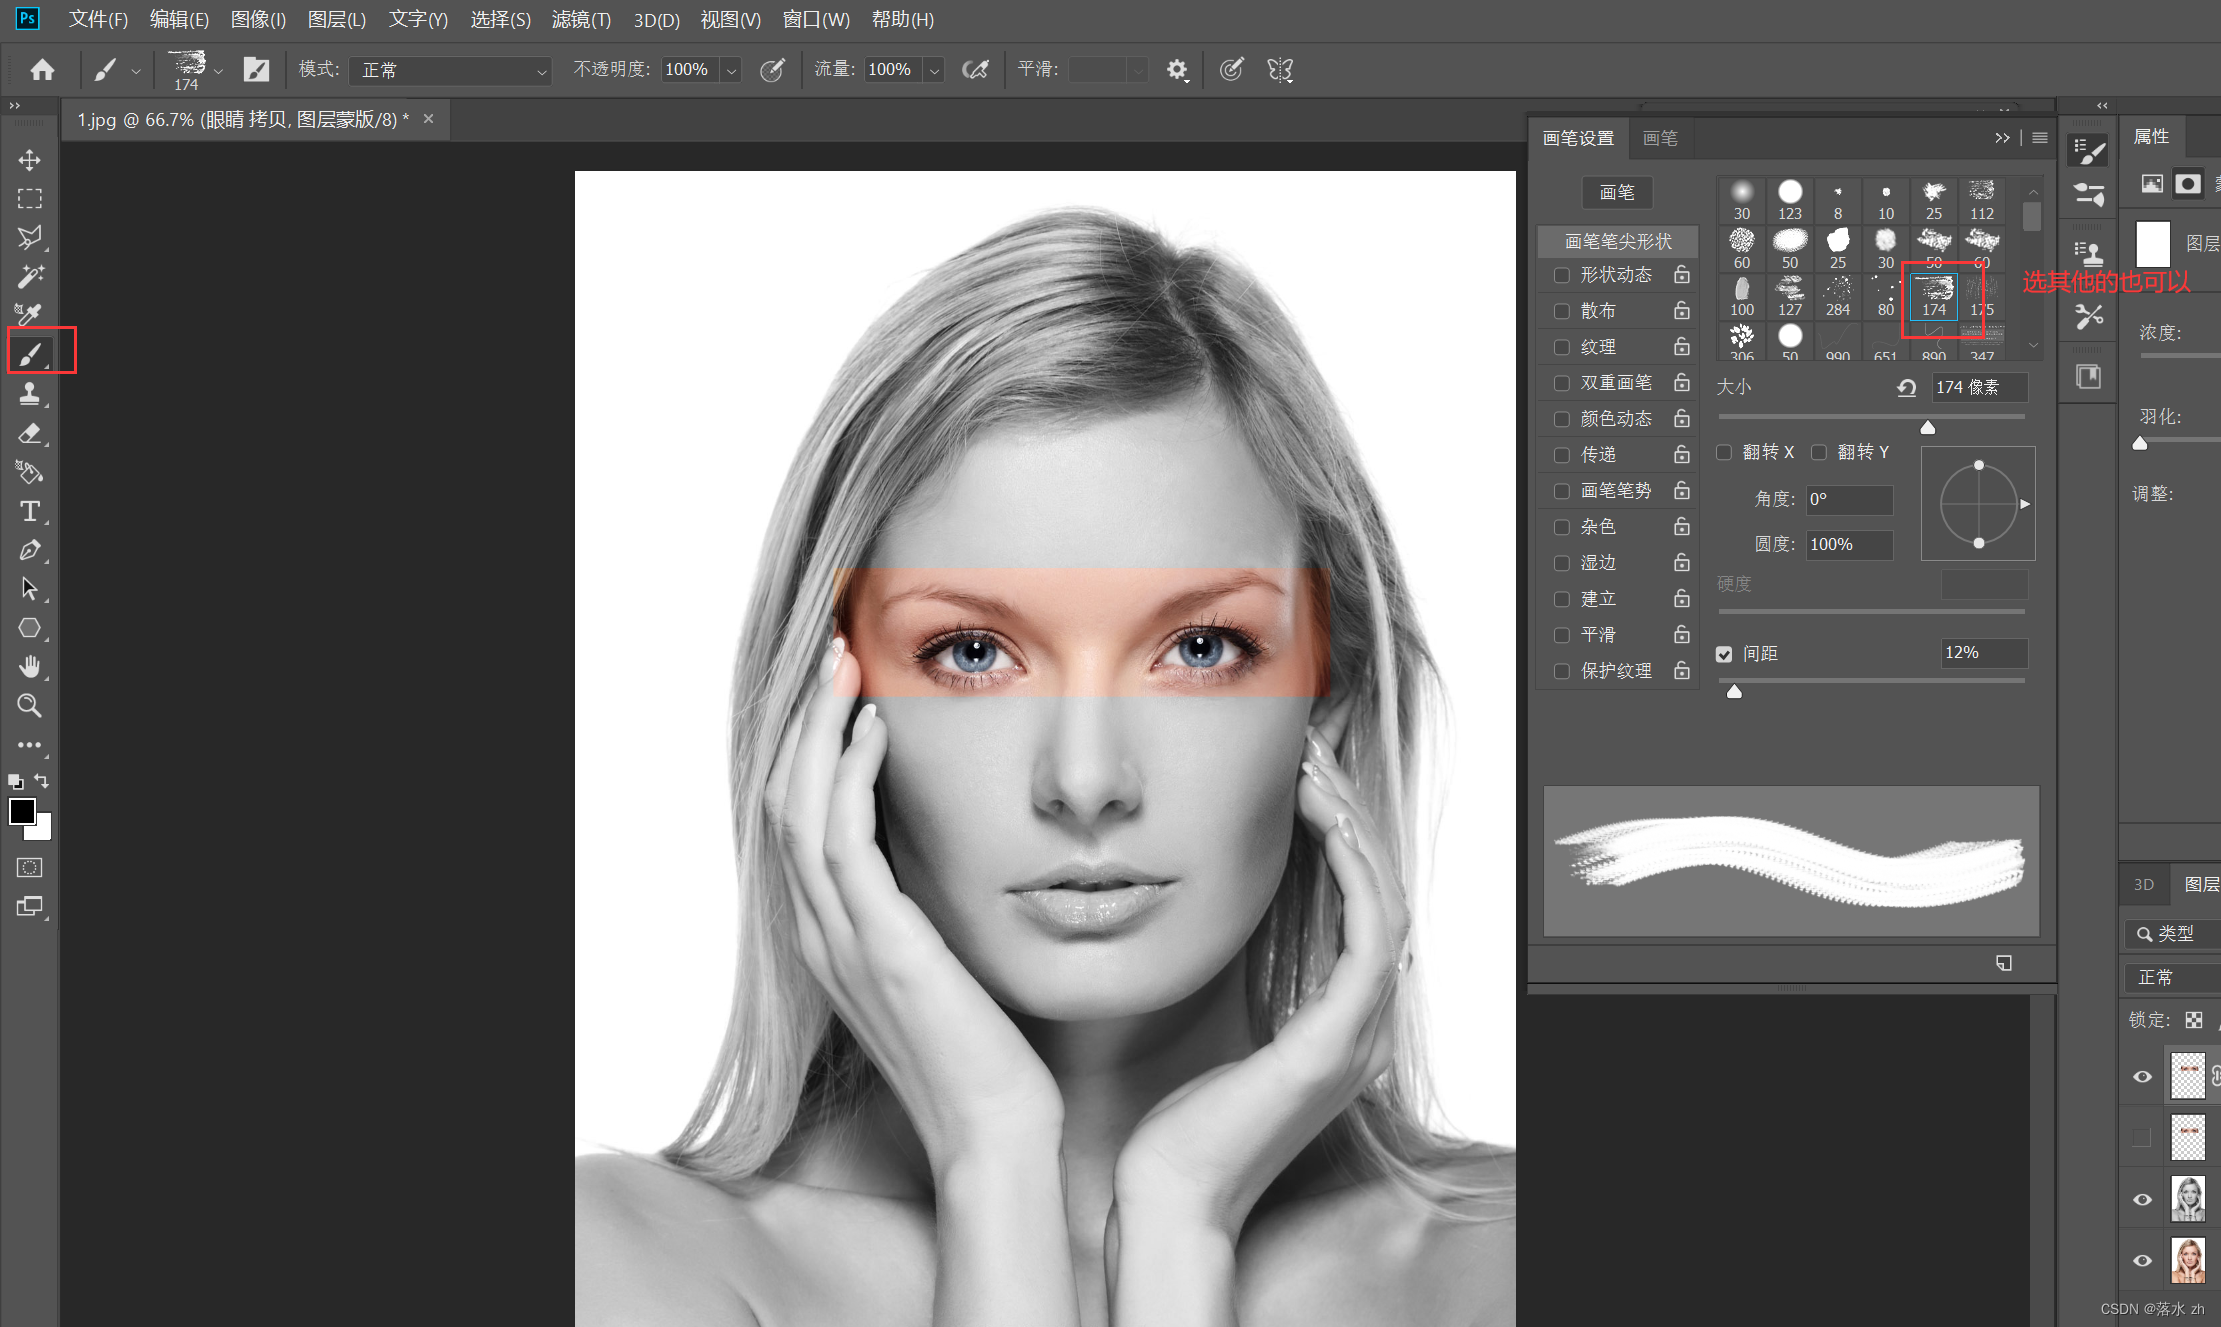This screenshot has width=2221, height=1327.
Task: Select the Zoom tool
Action: (29, 706)
